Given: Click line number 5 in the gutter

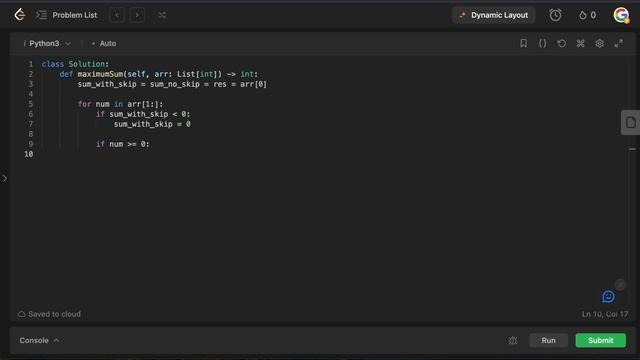Looking at the screenshot, I should [x=31, y=104].
